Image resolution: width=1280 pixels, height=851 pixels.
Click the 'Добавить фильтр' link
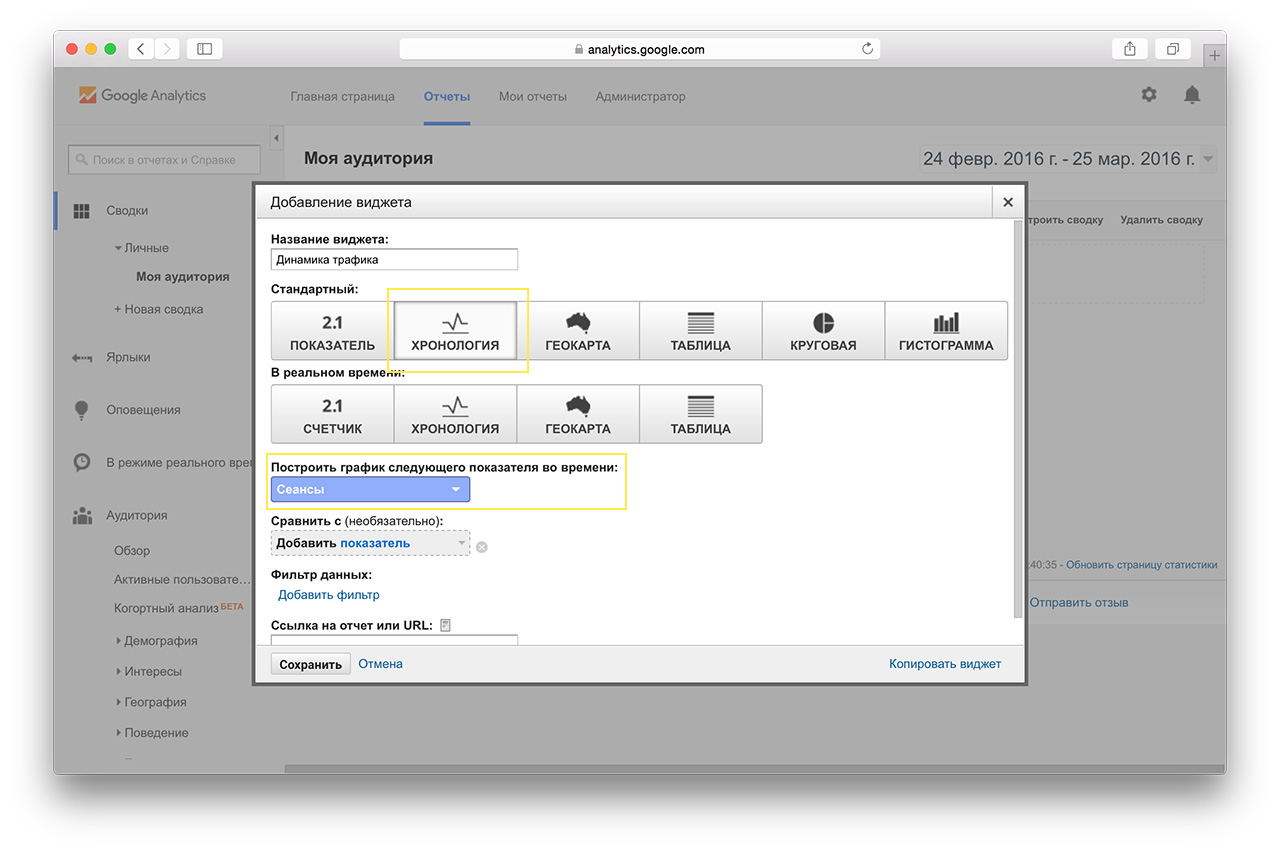coord(329,595)
